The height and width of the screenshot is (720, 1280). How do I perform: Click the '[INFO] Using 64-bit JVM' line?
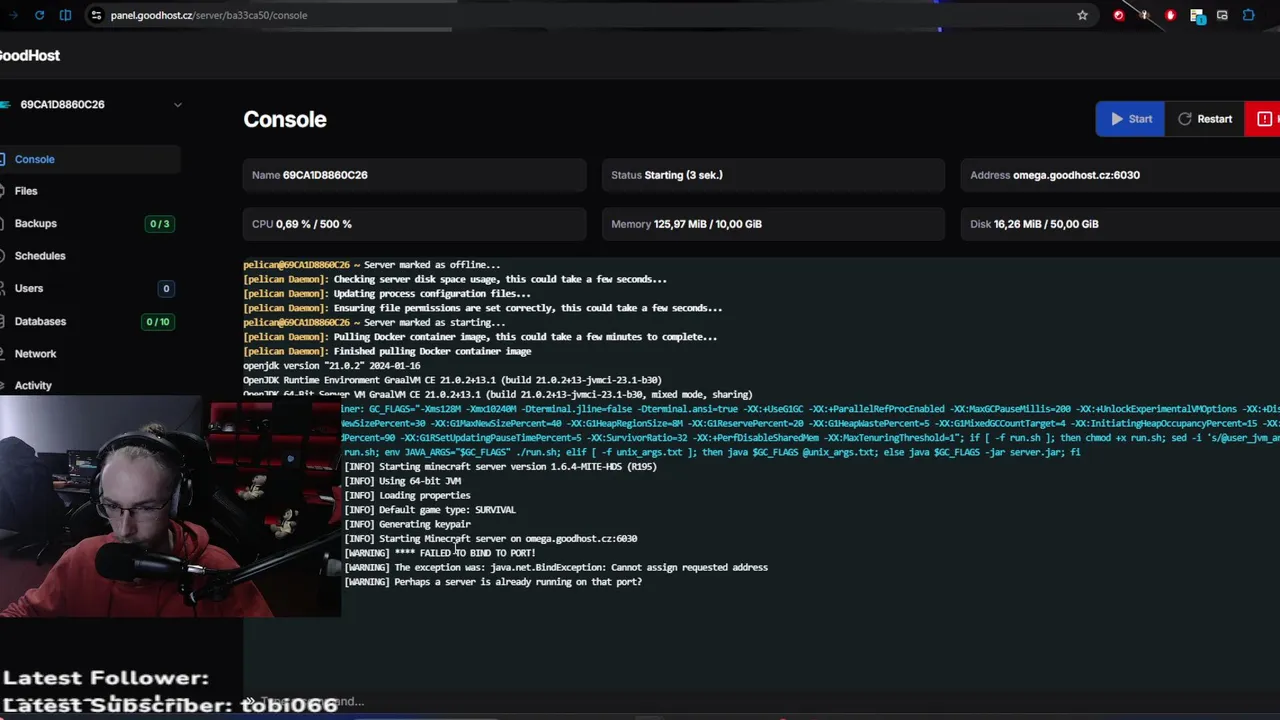(403, 481)
